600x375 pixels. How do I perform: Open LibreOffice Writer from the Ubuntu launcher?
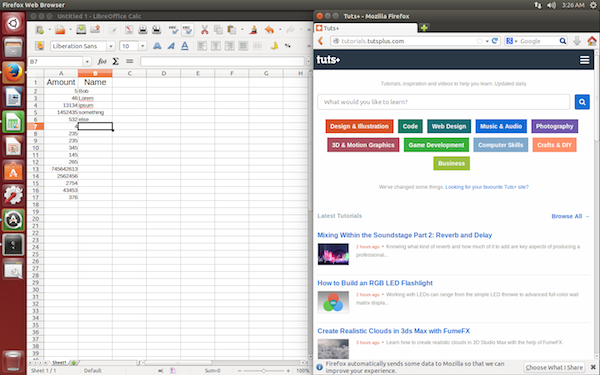[x=13, y=97]
